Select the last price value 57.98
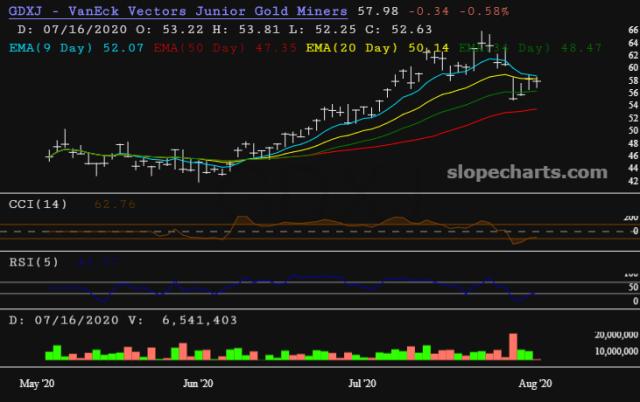This screenshot has width=640, height=402. pos(378,11)
